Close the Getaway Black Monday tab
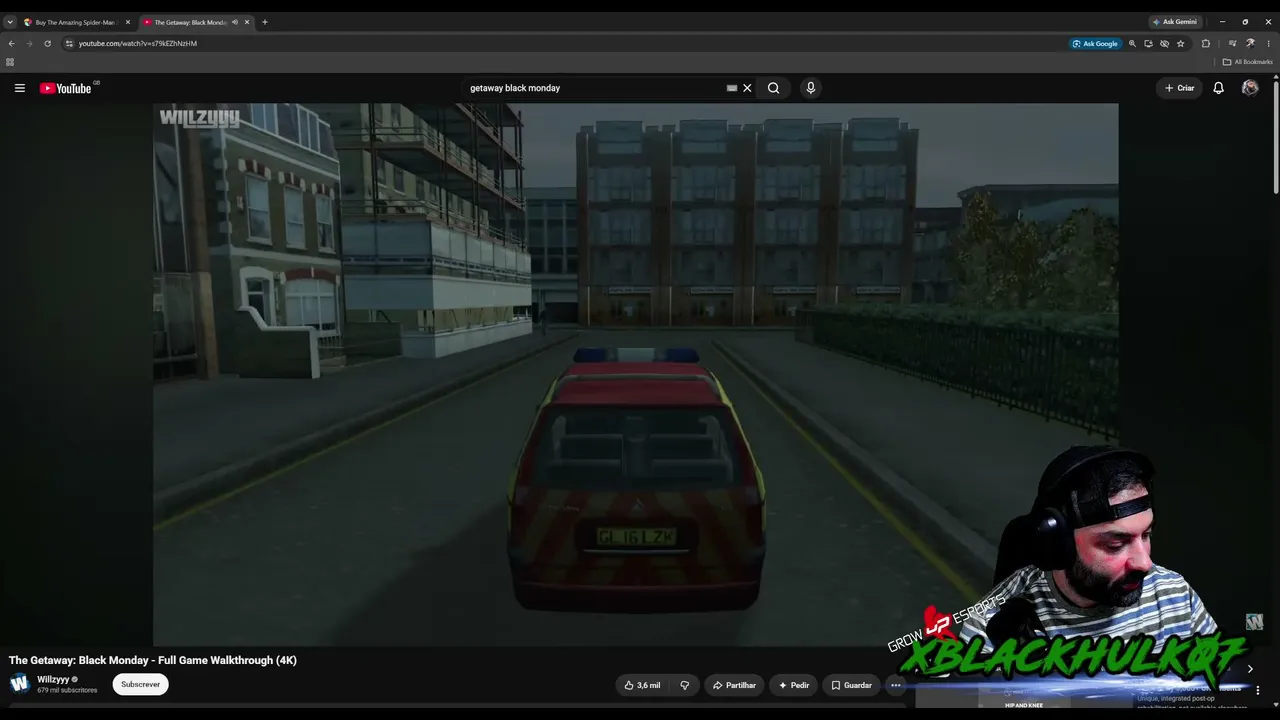The image size is (1280, 720). click(x=247, y=22)
